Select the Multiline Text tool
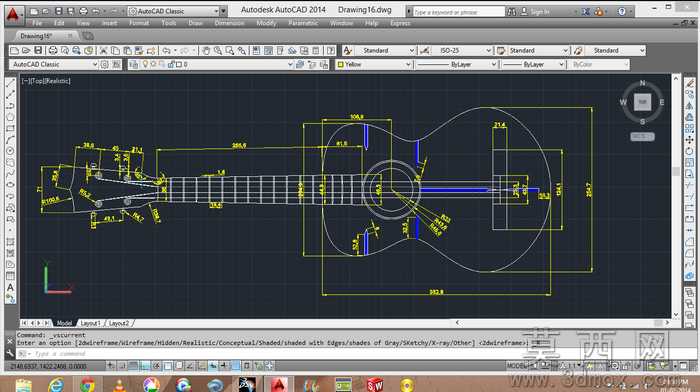This screenshot has width=700, height=392. point(10,288)
